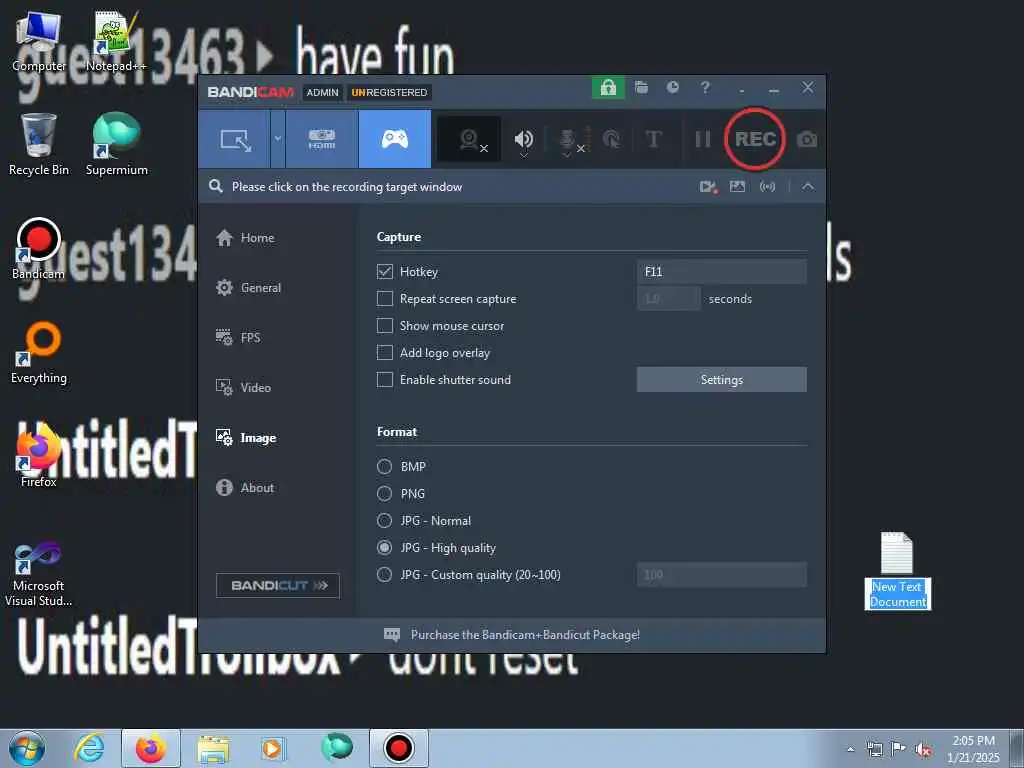Select JPG - Normal format
Screen dimensions: 1024x768
click(x=385, y=520)
